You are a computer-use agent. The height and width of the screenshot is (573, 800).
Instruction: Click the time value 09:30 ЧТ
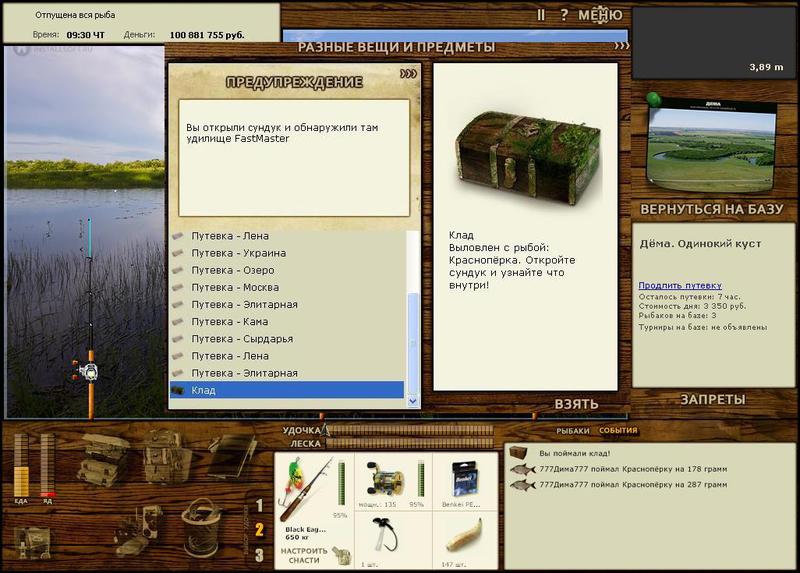pos(85,35)
